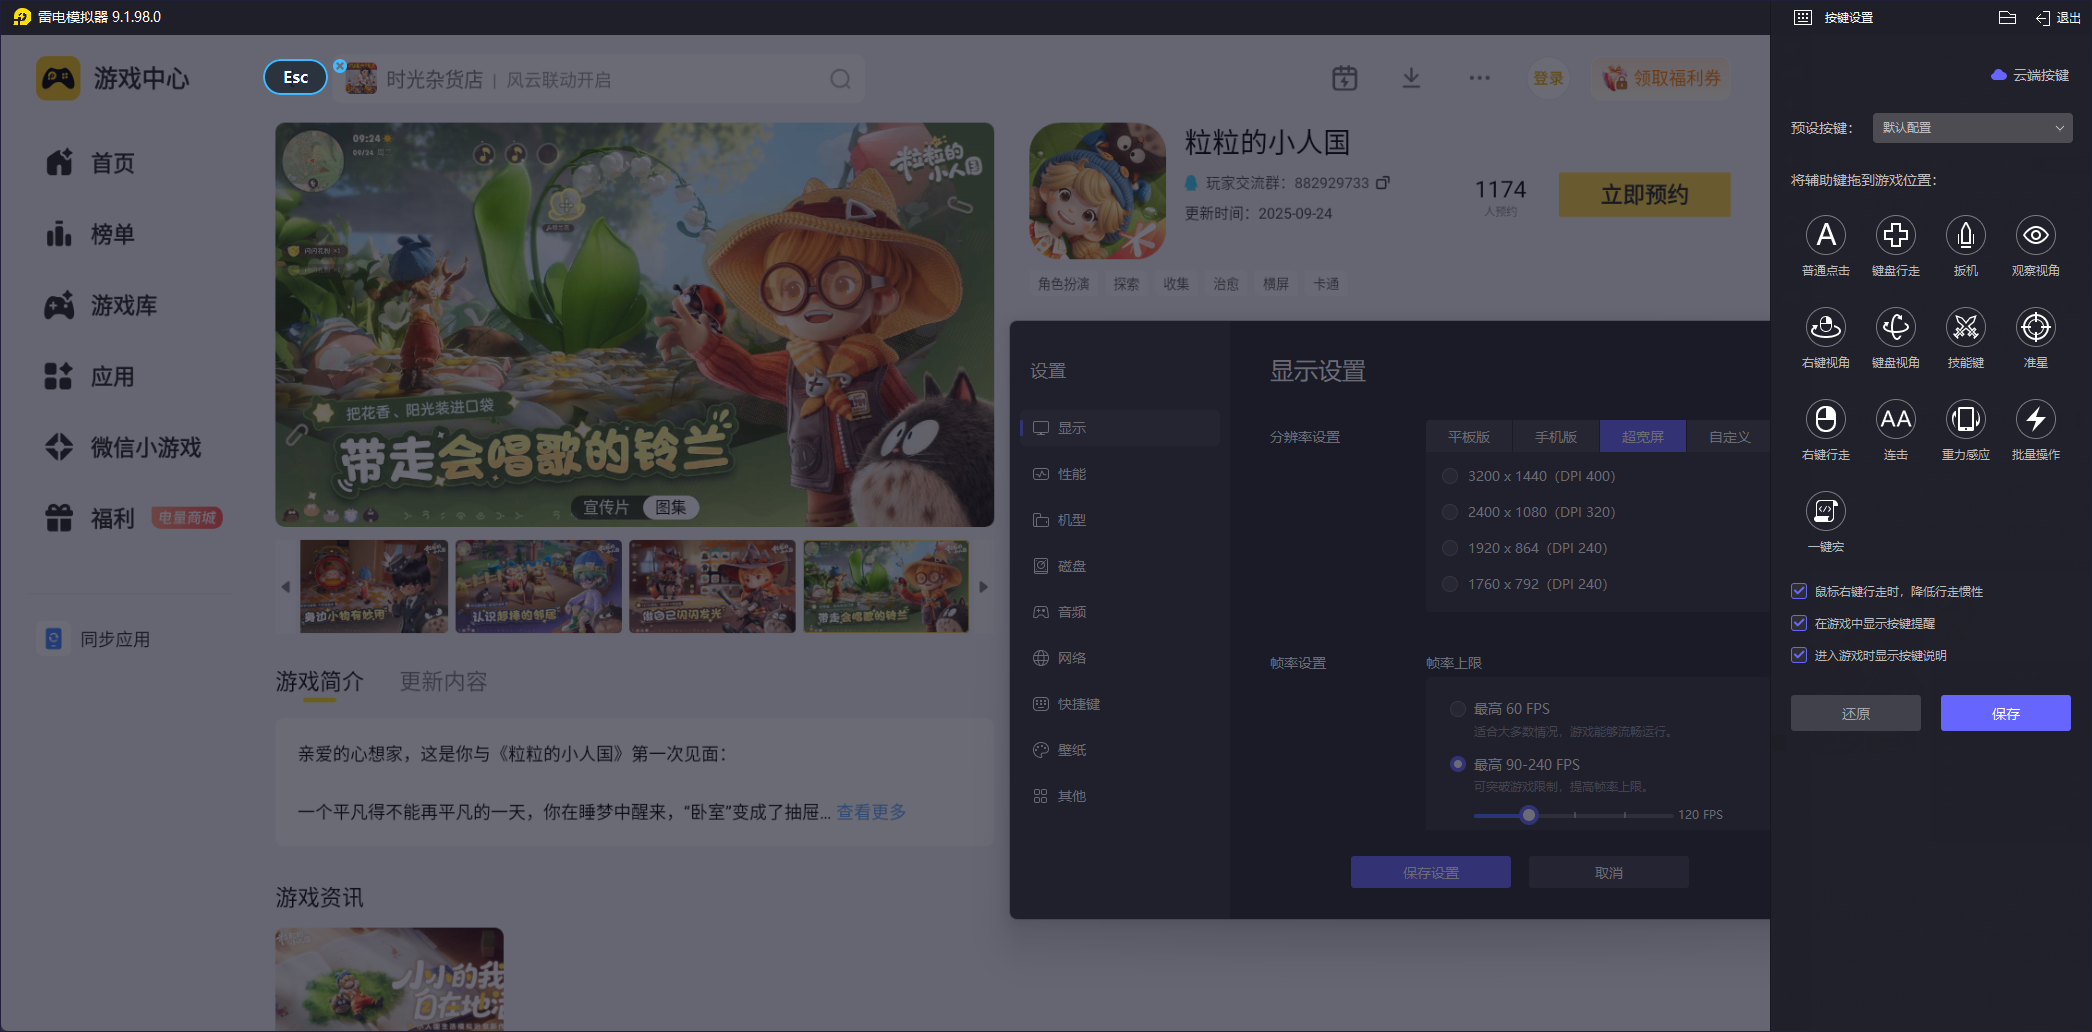Screen dimensions: 2092x1032
Task: Open the 查看更多 link
Action: click(871, 812)
